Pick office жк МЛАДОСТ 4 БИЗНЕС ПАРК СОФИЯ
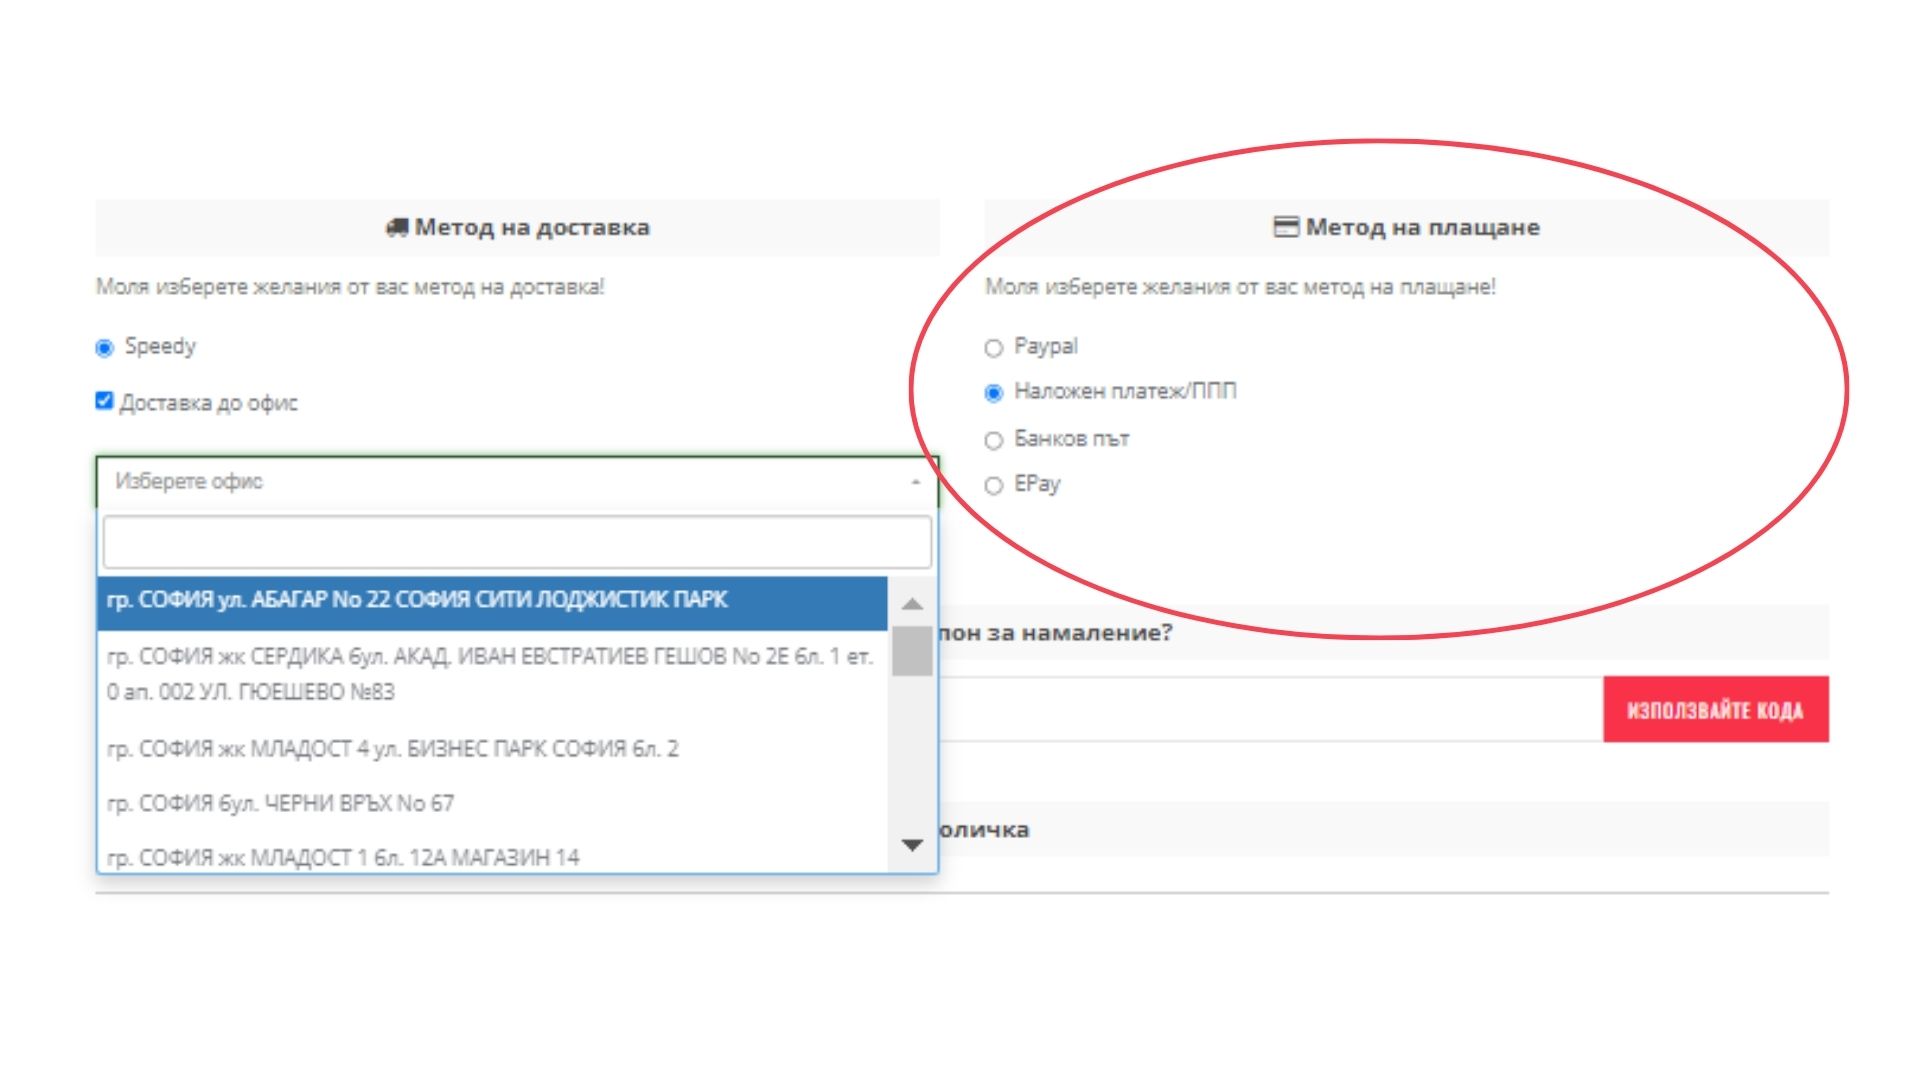1920x1080 pixels. [x=492, y=749]
